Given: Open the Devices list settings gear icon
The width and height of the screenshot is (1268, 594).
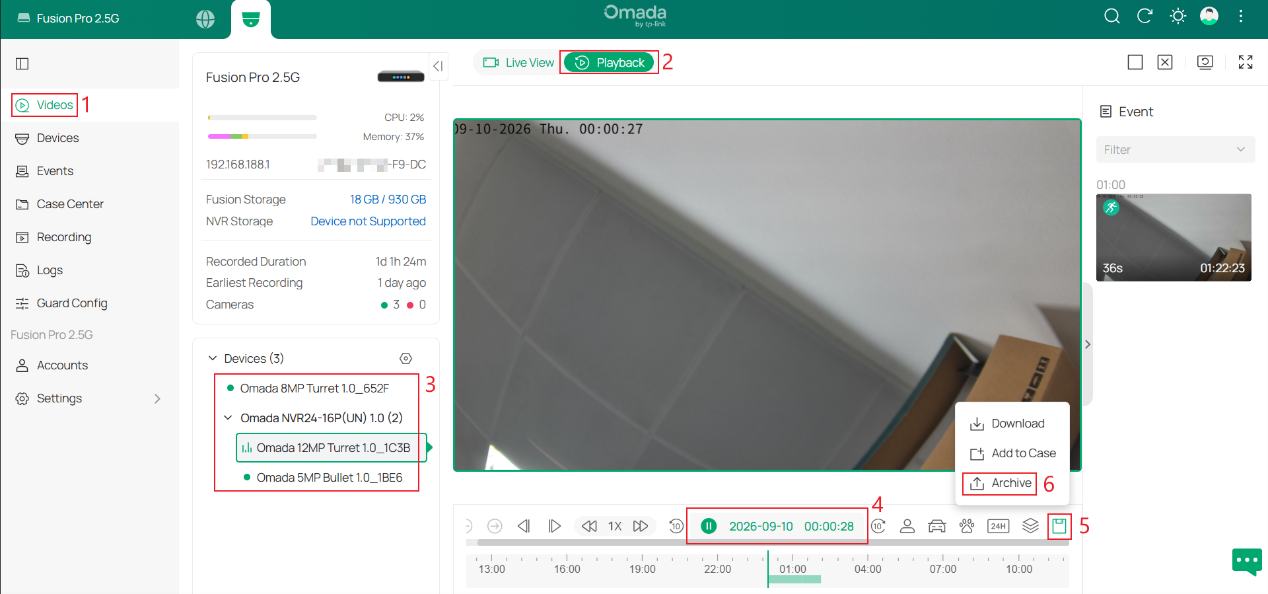Looking at the screenshot, I should [x=405, y=358].
